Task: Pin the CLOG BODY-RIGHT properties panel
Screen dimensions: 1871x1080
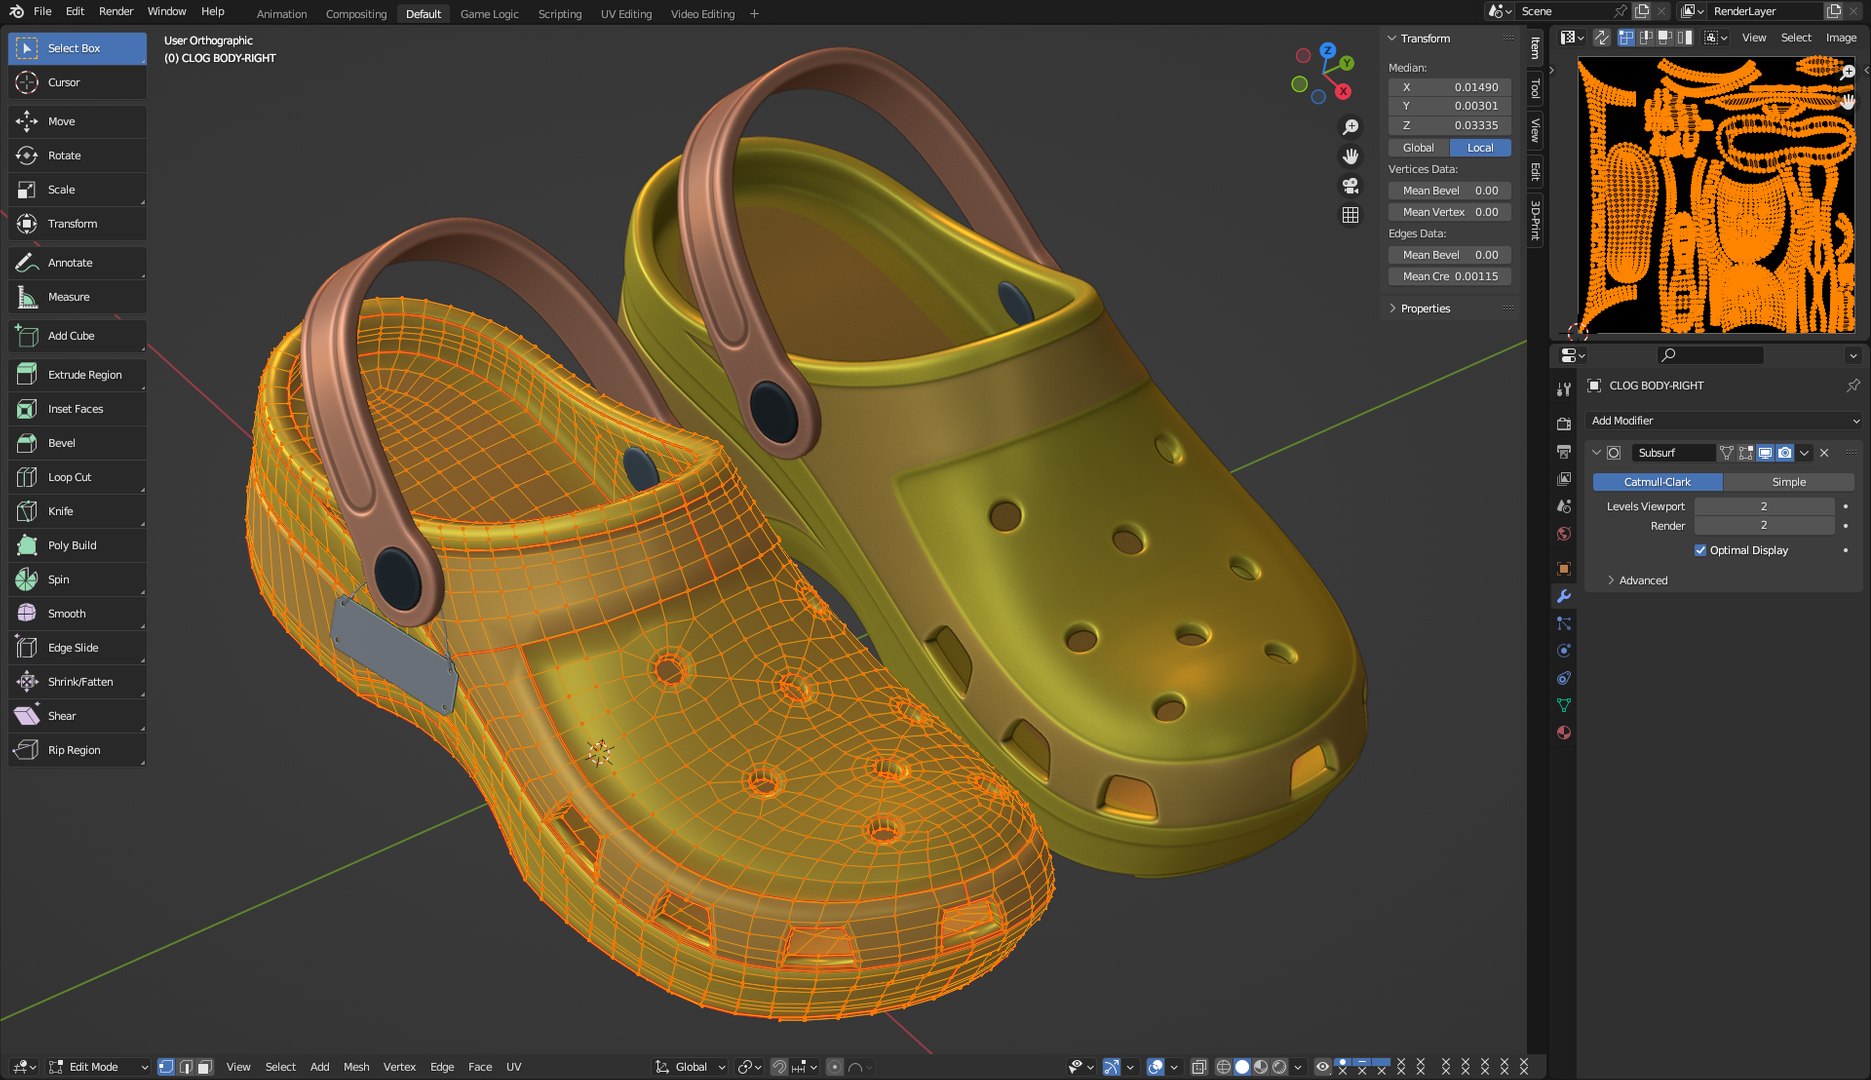Action: [1853, 385]
